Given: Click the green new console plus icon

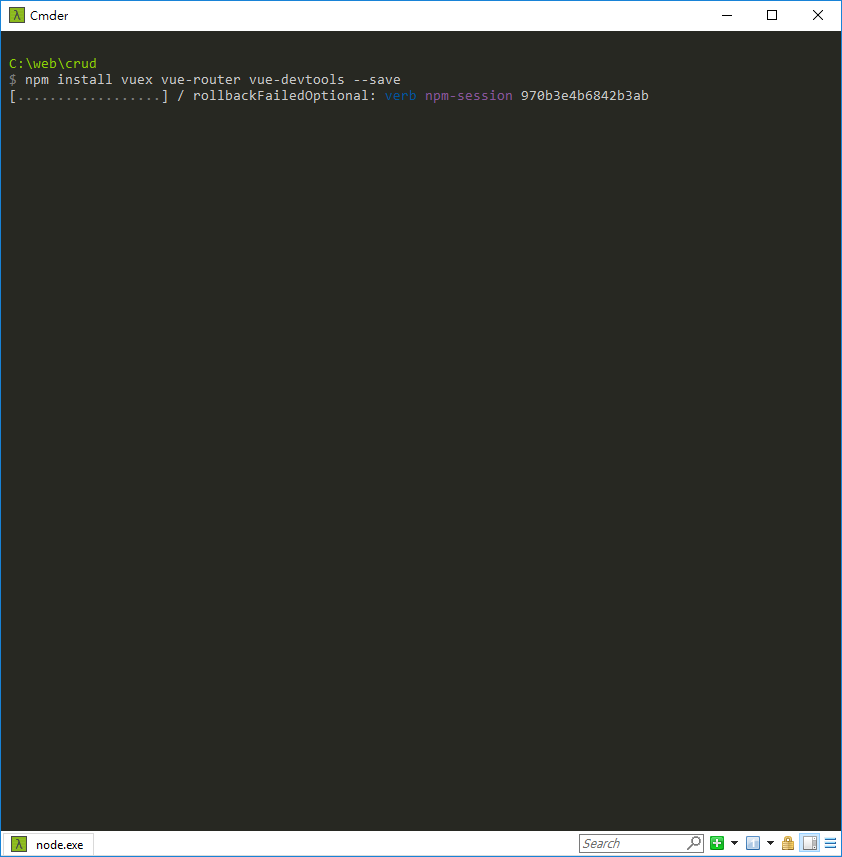Looking at the screenshot, I should point(717,843).
